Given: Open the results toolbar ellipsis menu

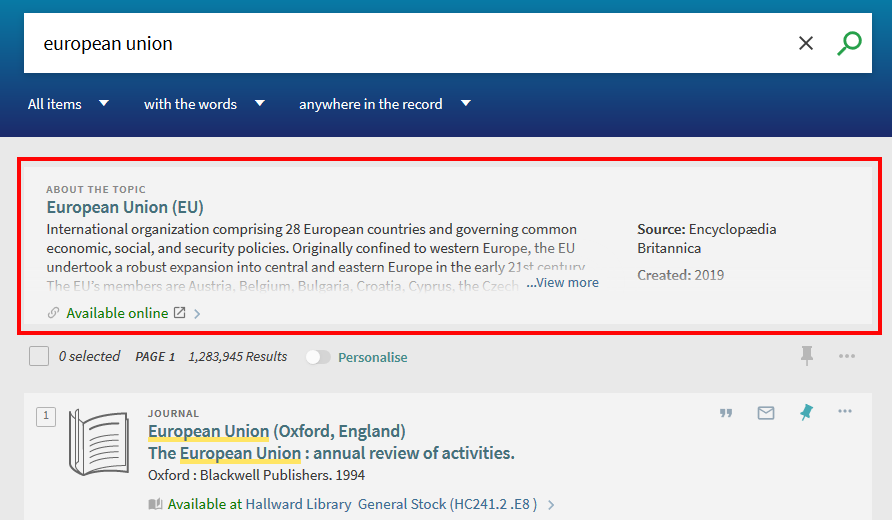Looking at the screenshot, I should [x=847, y=356].
